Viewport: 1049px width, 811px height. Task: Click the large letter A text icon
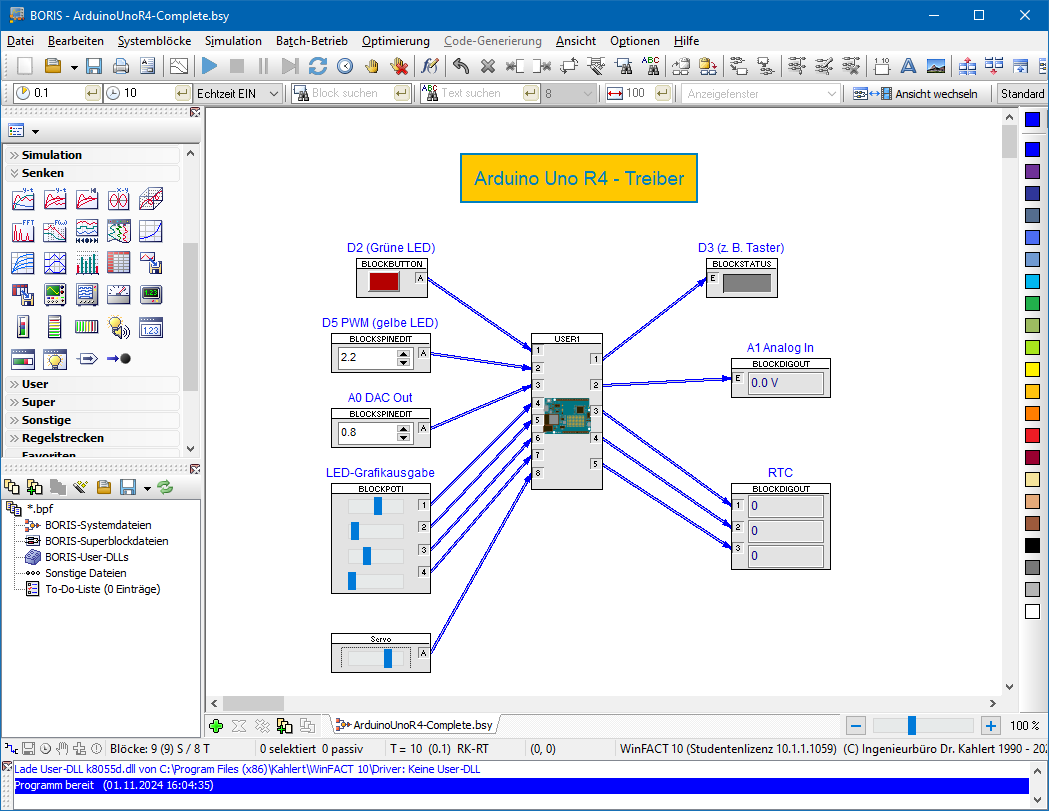pyautogui.click(x=908, y=66)
